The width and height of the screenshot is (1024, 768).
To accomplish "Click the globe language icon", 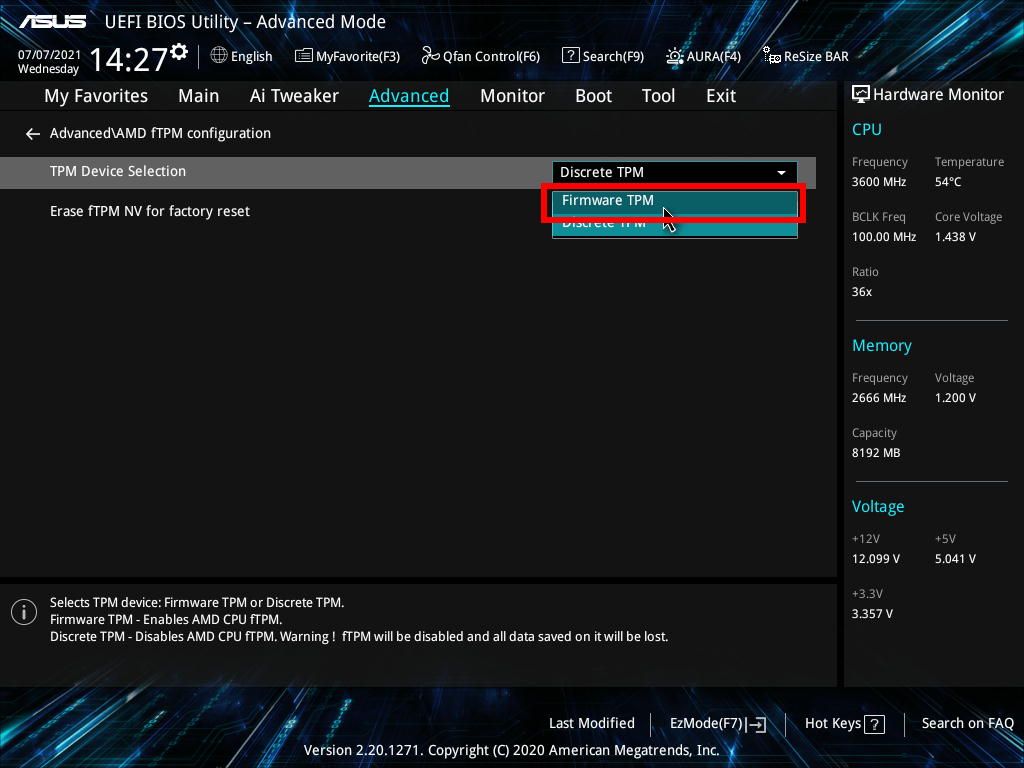I will 219,56.
